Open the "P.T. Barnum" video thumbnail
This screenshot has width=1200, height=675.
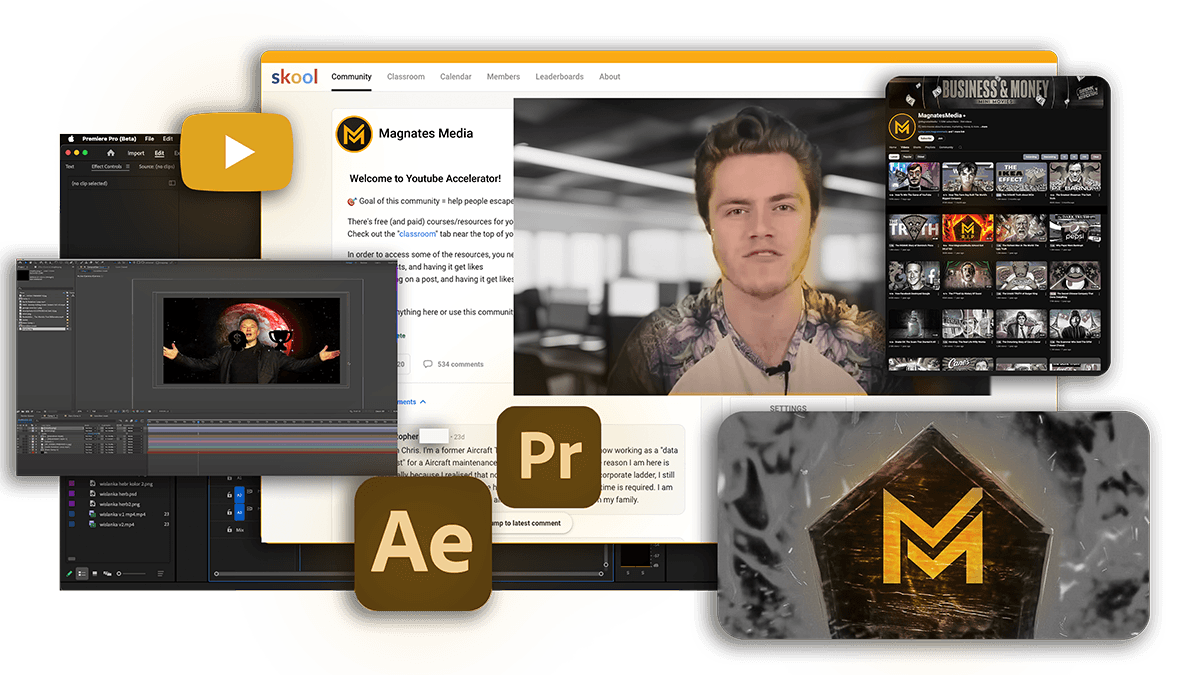click(1075, 177)
